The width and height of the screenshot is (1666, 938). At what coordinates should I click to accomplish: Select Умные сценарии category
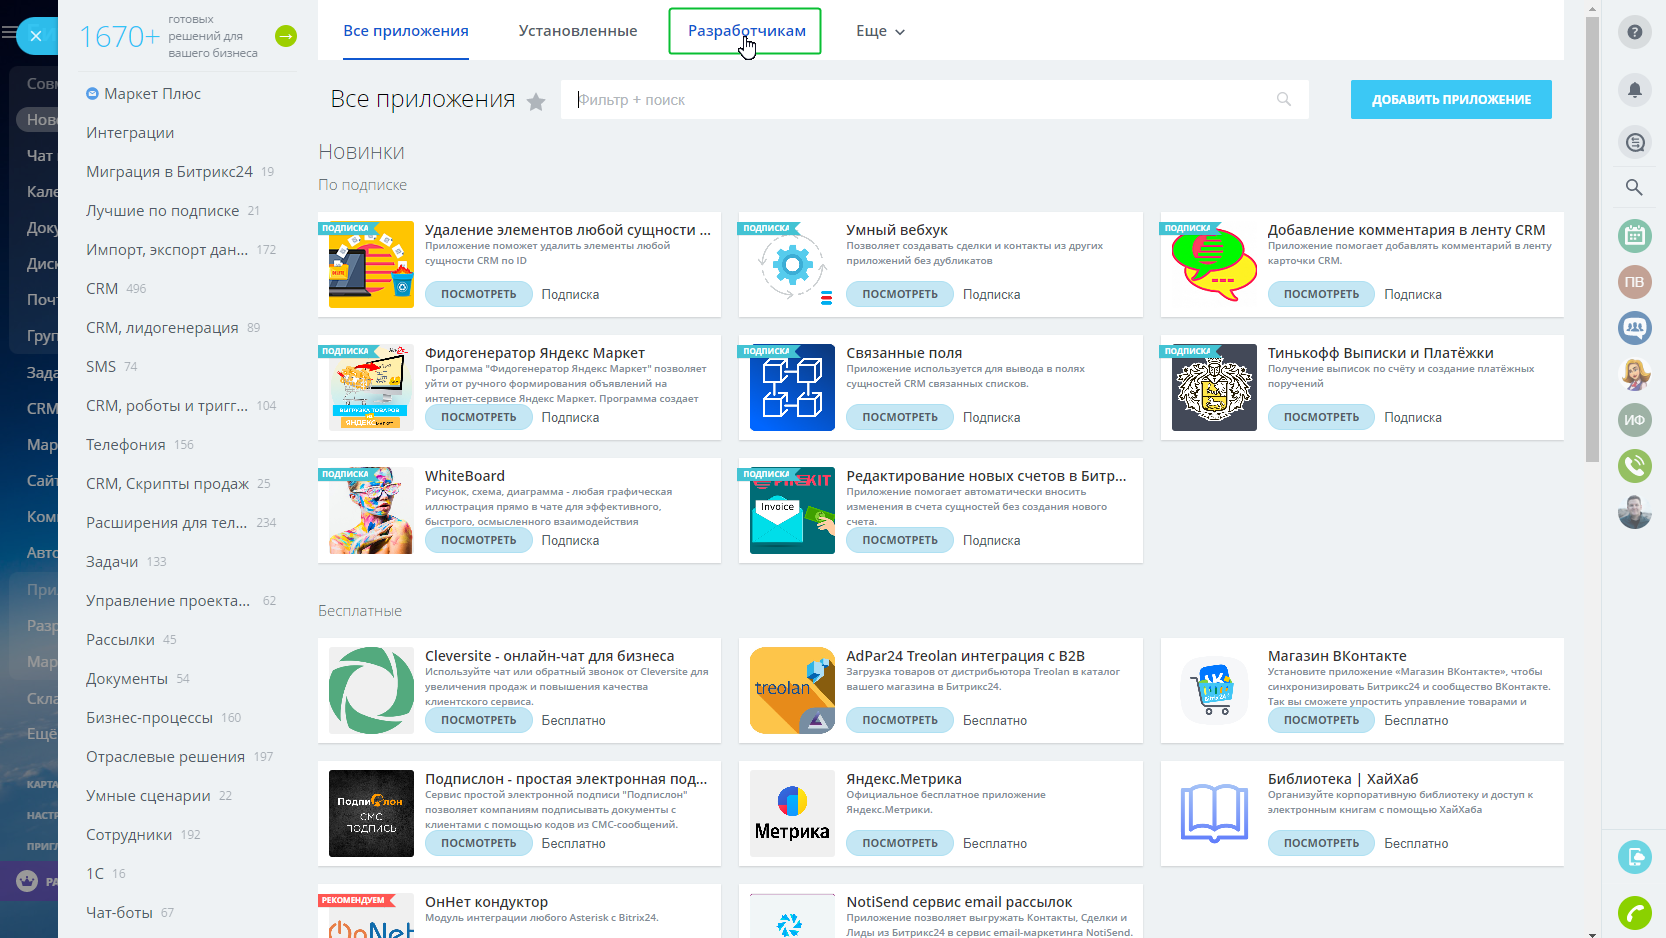pos(148,795)
